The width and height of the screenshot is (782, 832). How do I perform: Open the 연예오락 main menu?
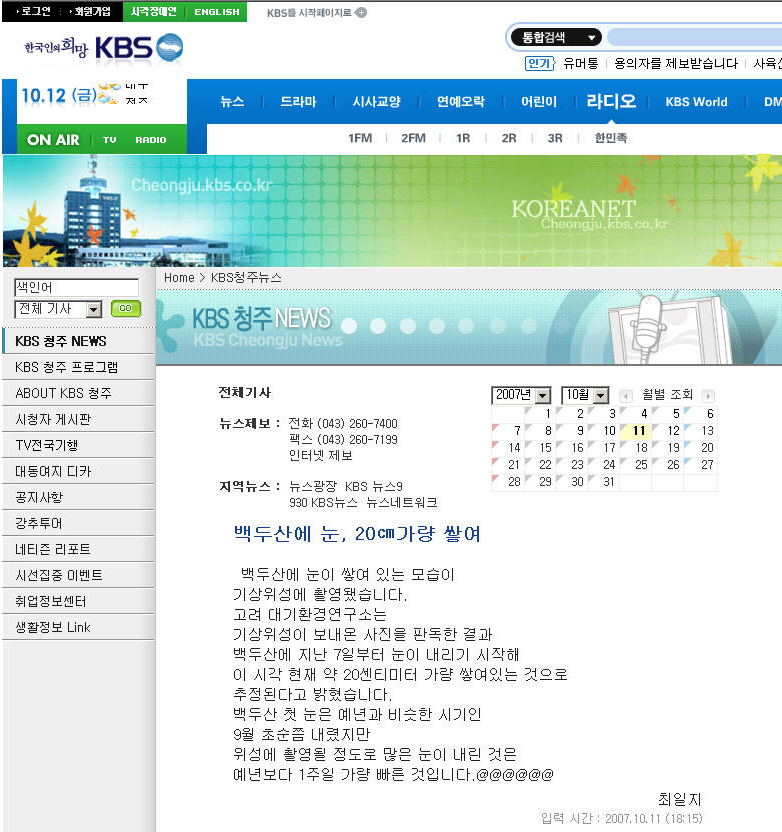coord(460,101)
